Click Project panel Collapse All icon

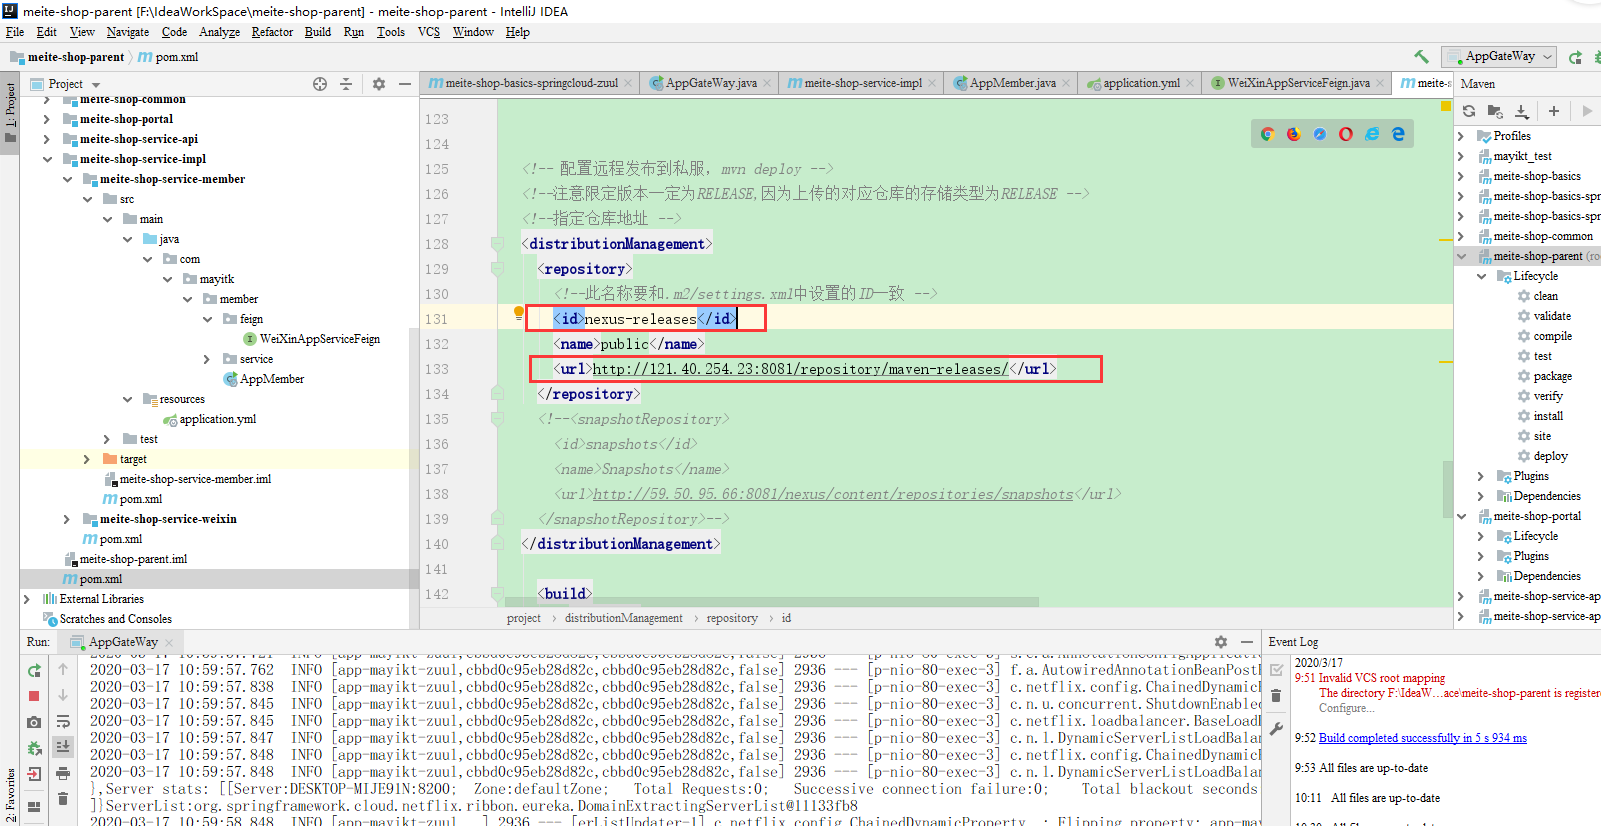tap(346, 84)
